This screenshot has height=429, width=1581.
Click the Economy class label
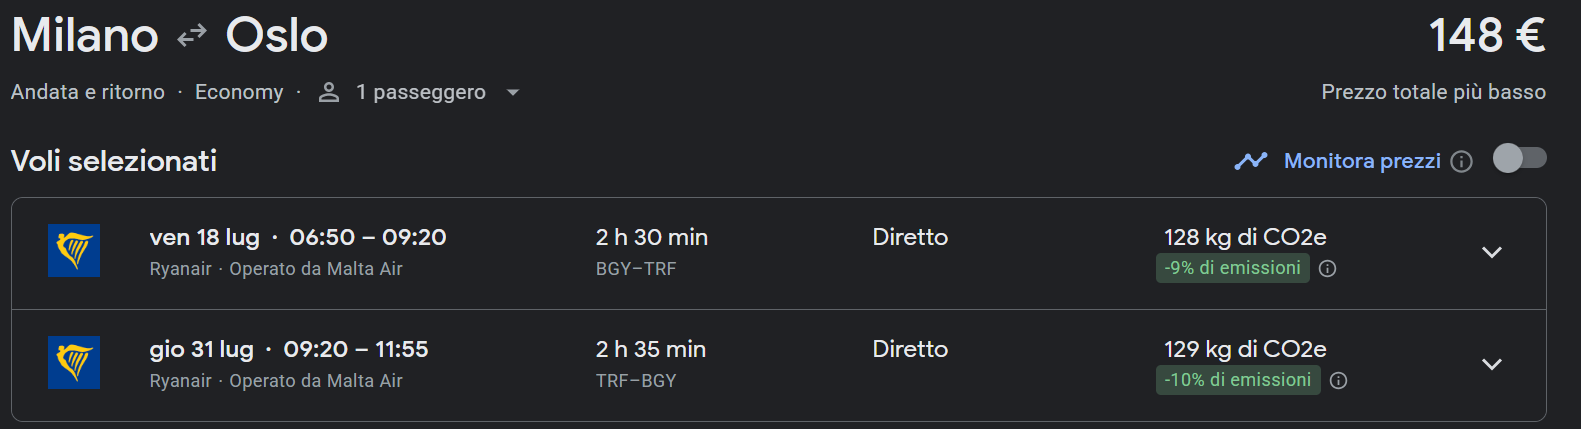point(239,92)
